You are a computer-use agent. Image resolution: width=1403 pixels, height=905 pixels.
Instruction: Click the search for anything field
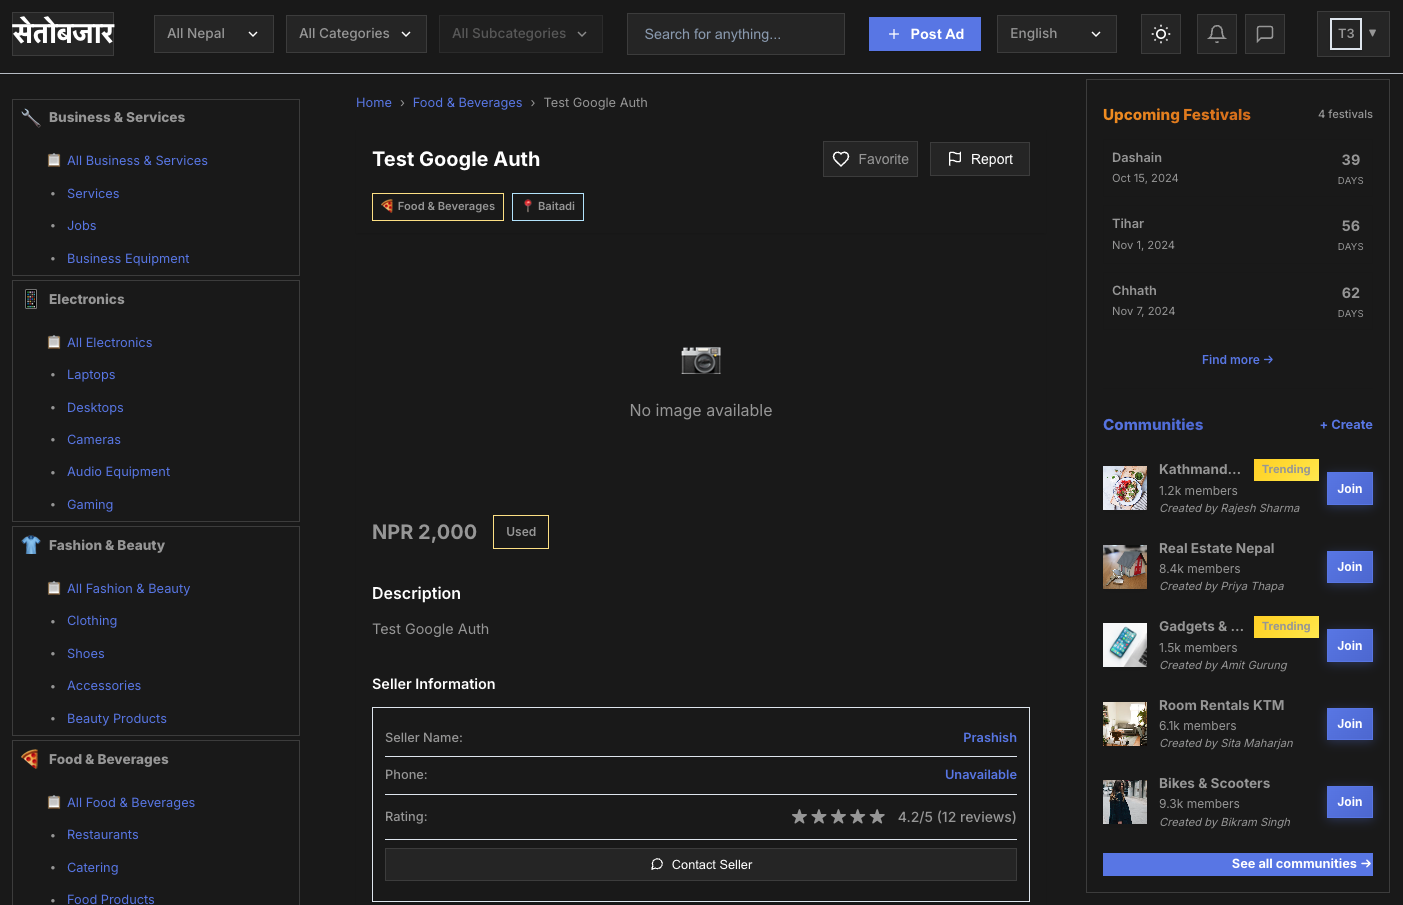[x=735, y=34]
